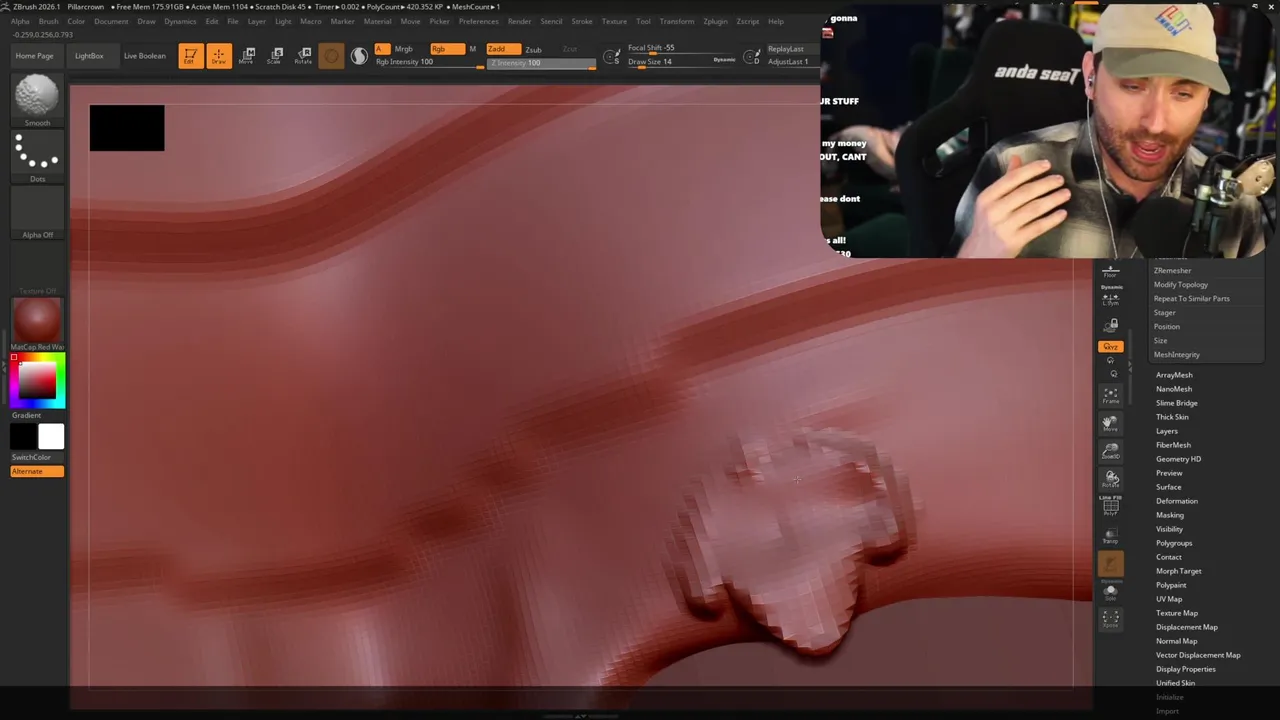Click the Xpose icon
1280x720 pixels.
pyautogui.click(x=1111, y=620)
